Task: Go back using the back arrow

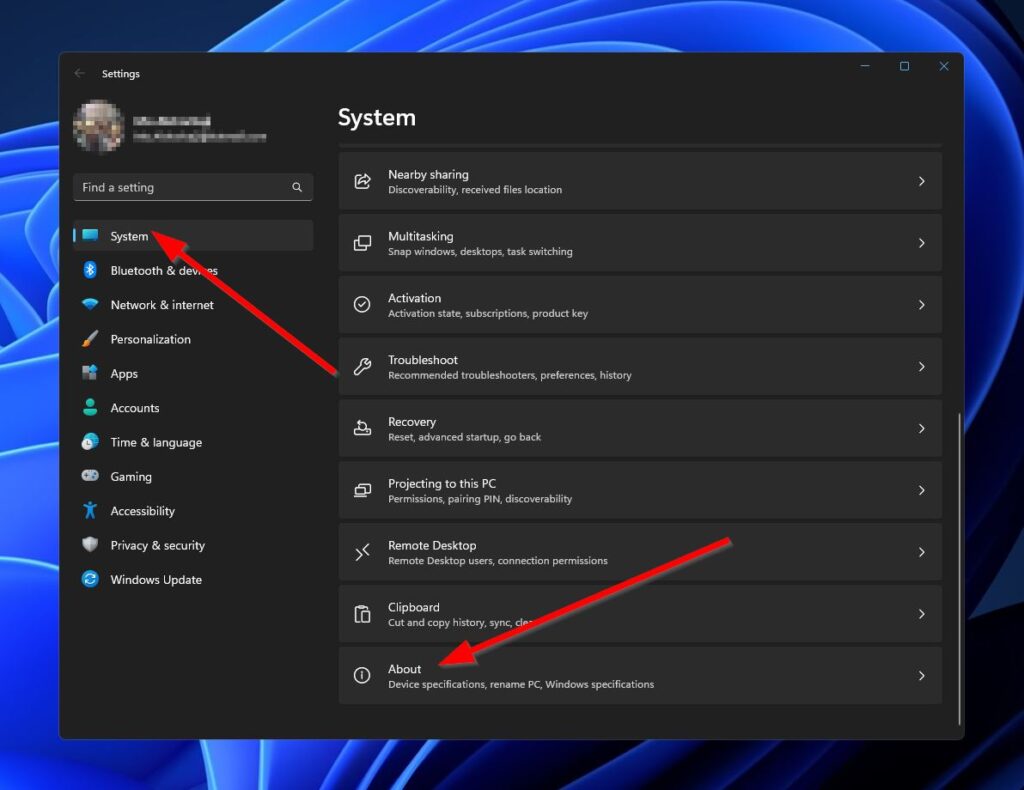Action: click(x=80, y=73)
